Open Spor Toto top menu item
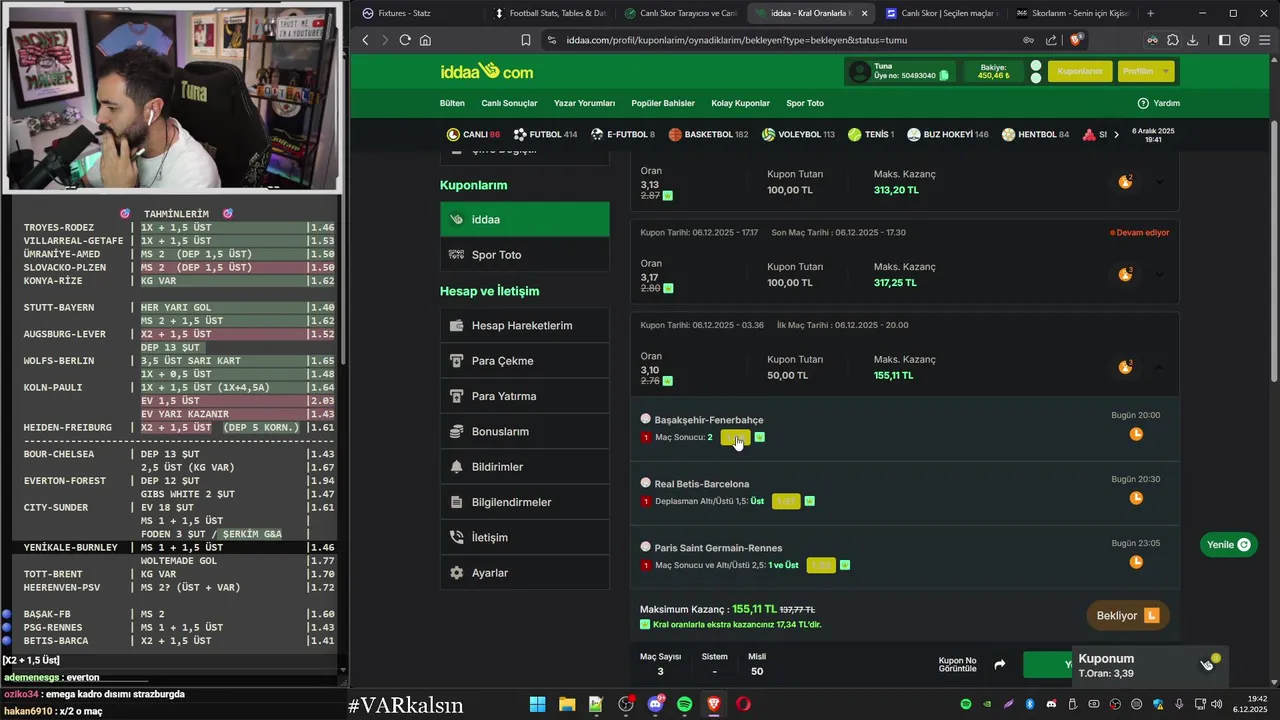Image resolution: width=1280 pixels, height=720 pixels. coord(805,103)
